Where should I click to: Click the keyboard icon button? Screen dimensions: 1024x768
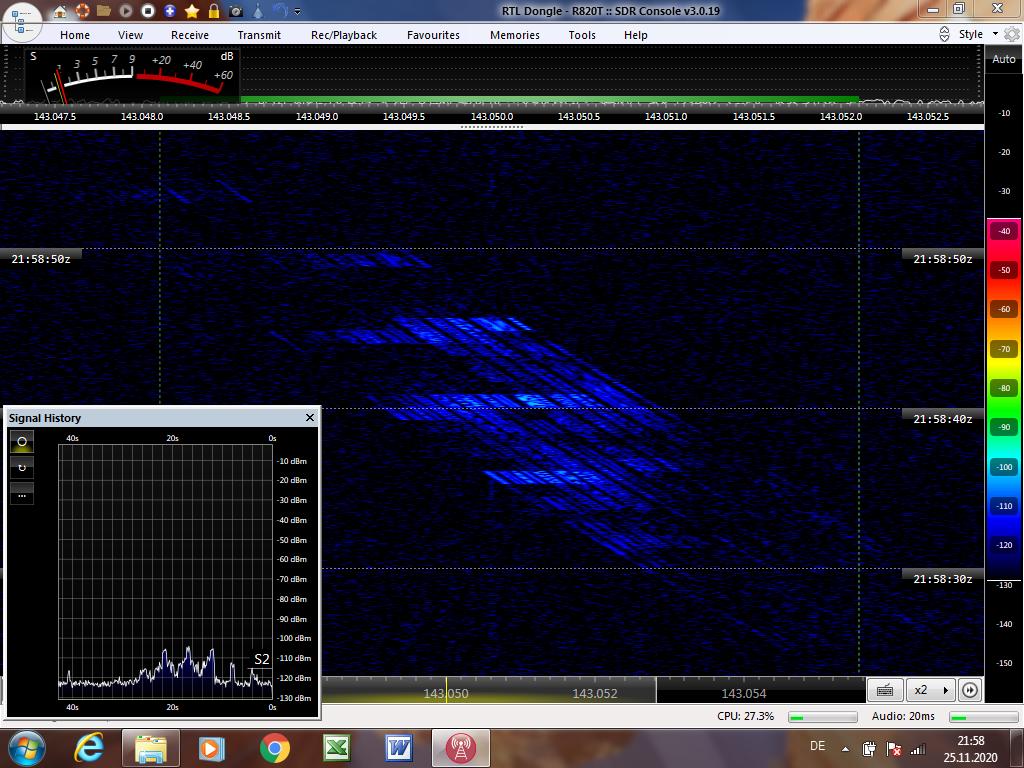(885, 690)
